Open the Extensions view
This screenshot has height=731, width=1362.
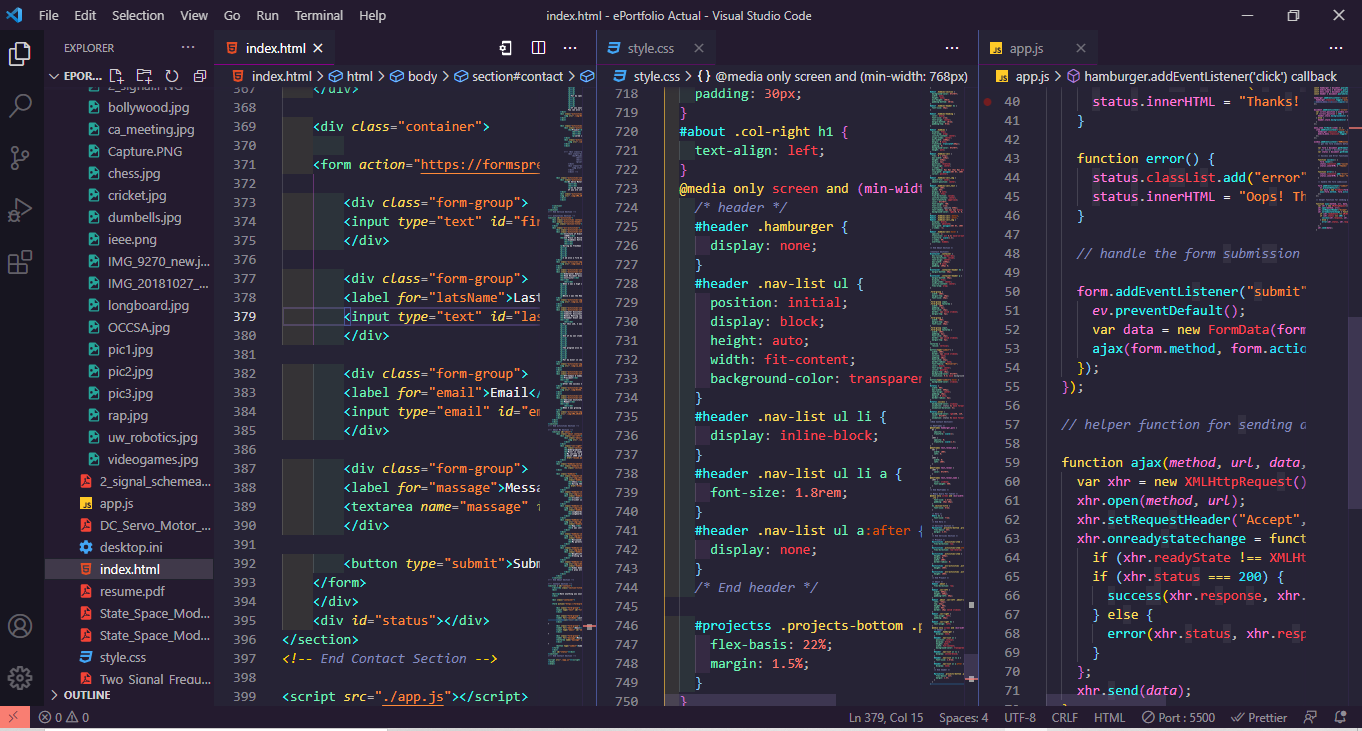[20, 263]
